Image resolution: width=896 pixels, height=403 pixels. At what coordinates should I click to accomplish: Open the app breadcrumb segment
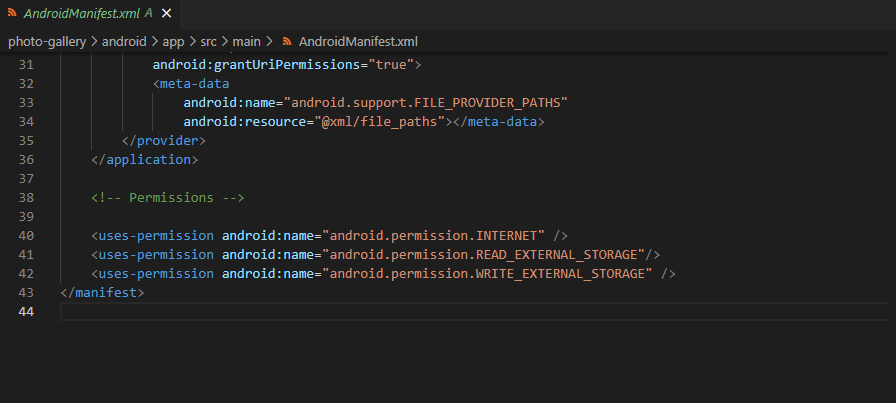173,42
